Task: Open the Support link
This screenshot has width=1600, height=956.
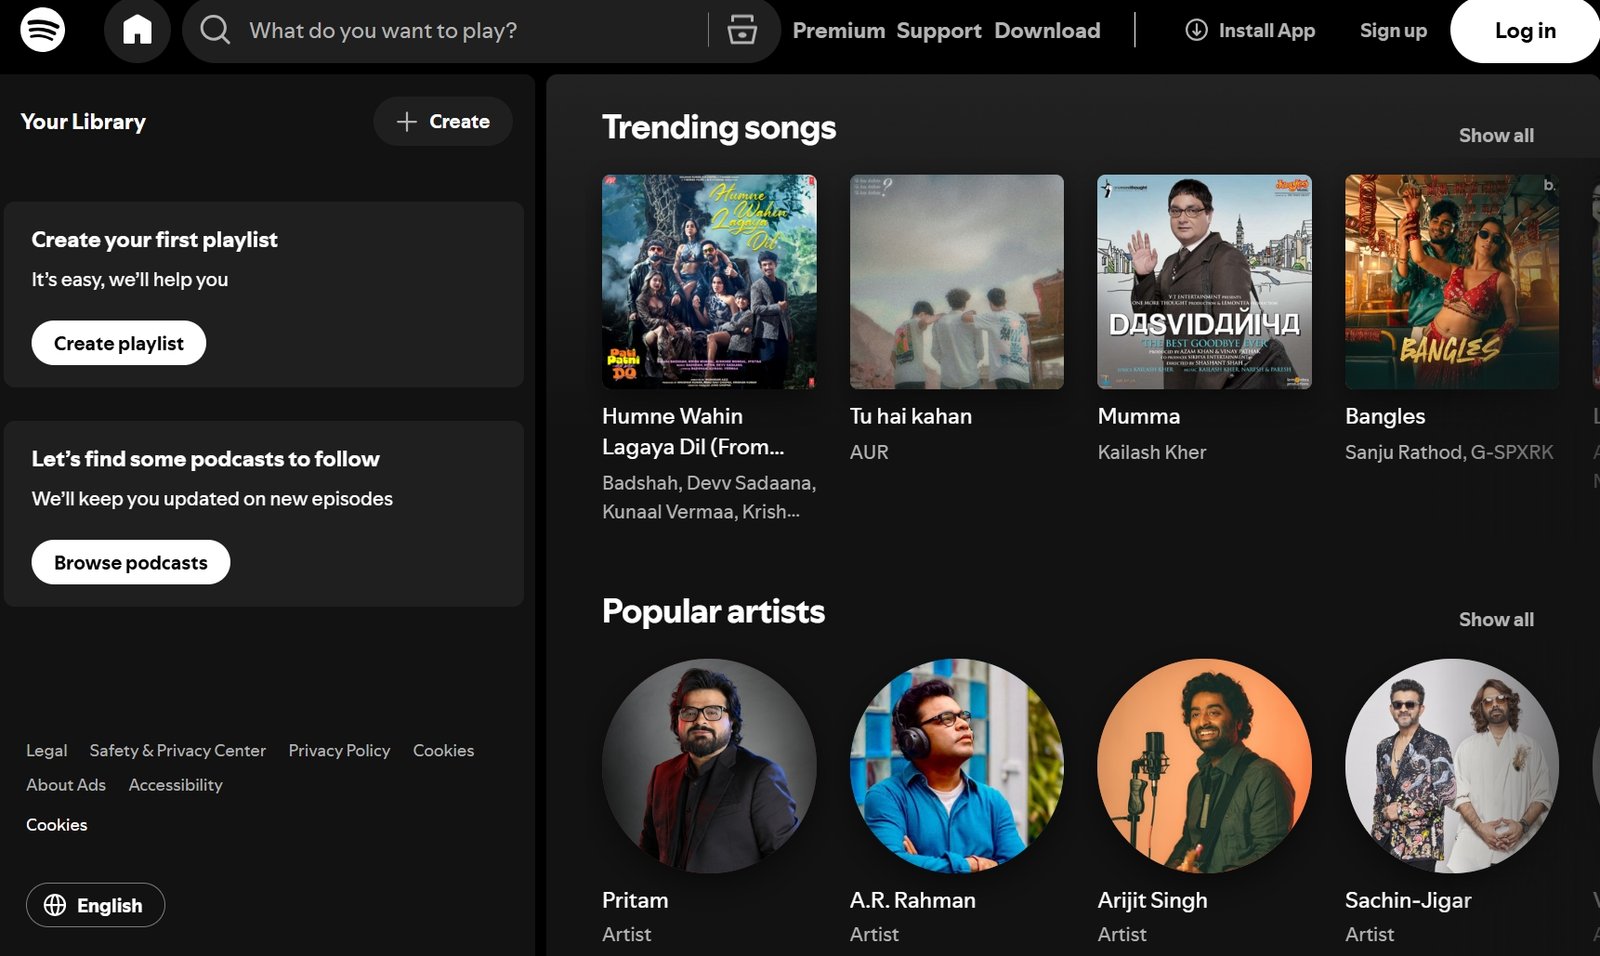Action: click(x=939, y=31)
